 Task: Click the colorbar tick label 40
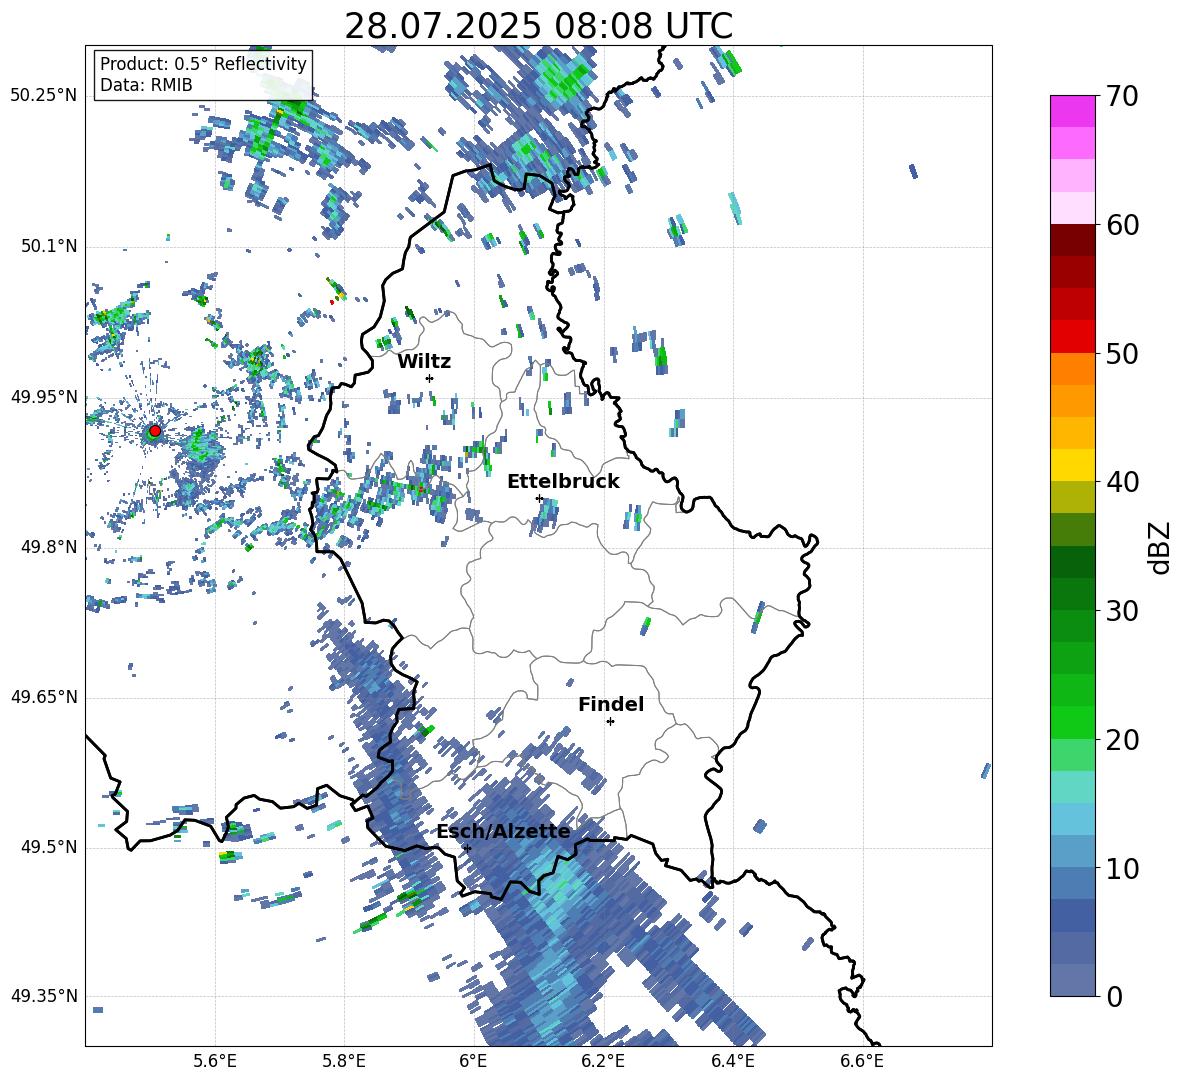pyautogui.click(x=1122, y=482)
